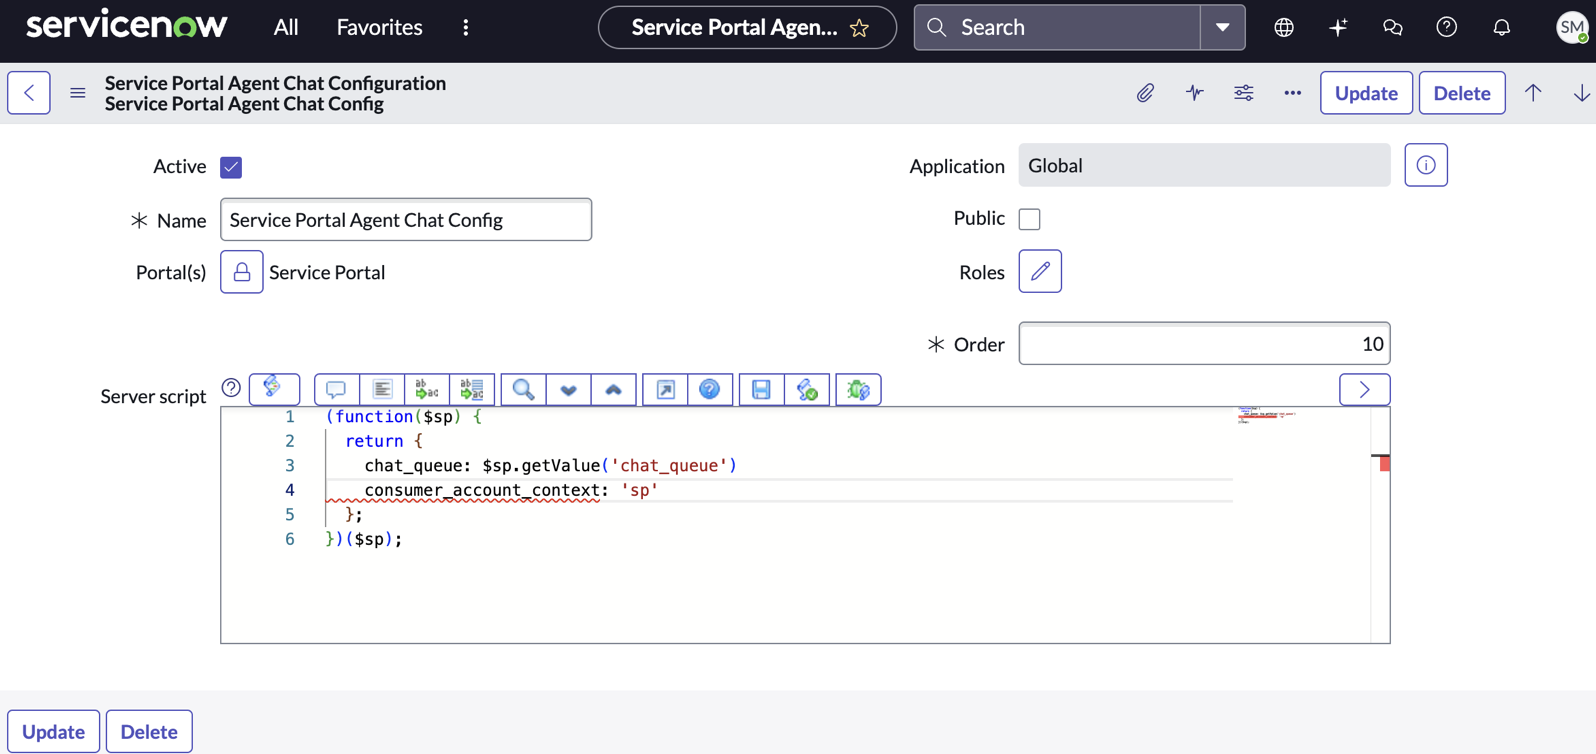Open the globe scope picker

click(1284, 27)
